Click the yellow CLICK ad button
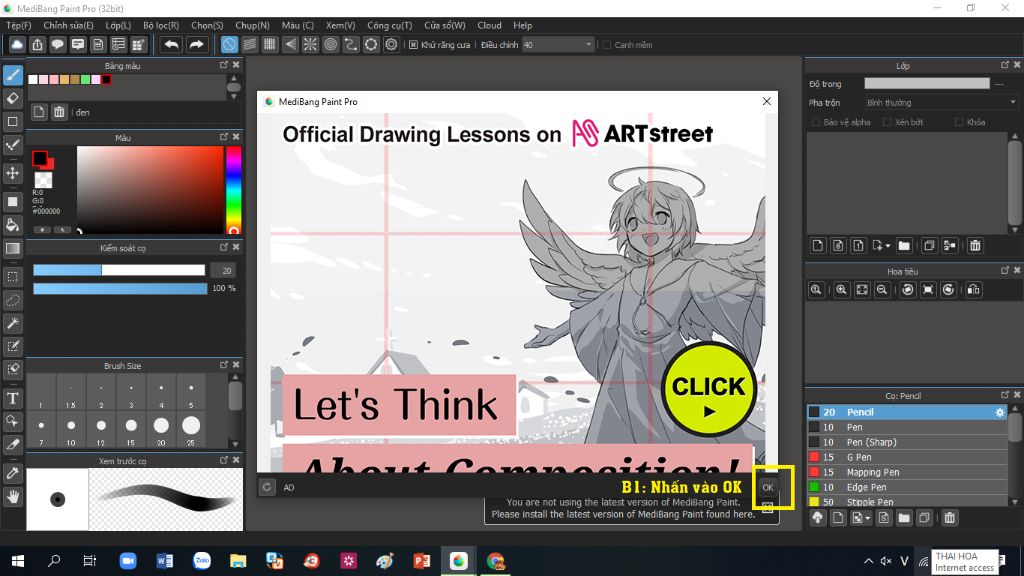1024x576 pixels. pos(709,389)
